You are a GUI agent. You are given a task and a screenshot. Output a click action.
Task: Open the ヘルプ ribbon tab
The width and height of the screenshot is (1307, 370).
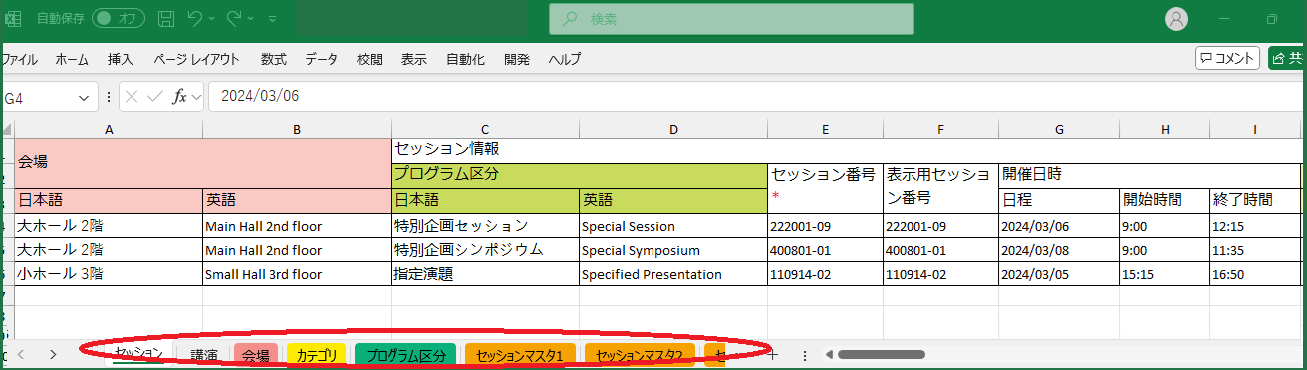(x=565, y=59)
